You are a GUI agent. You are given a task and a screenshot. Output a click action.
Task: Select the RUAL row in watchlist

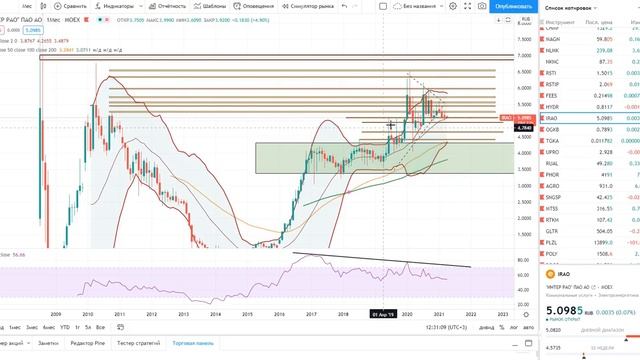[590, 163]
